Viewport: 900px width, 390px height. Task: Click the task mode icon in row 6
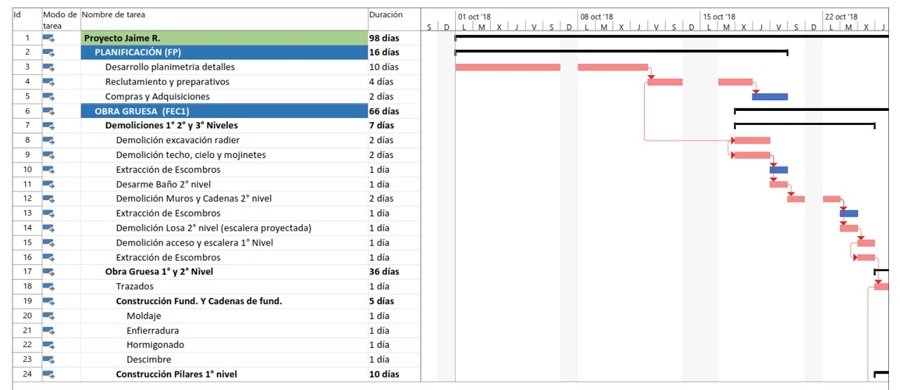click(48, 111)
